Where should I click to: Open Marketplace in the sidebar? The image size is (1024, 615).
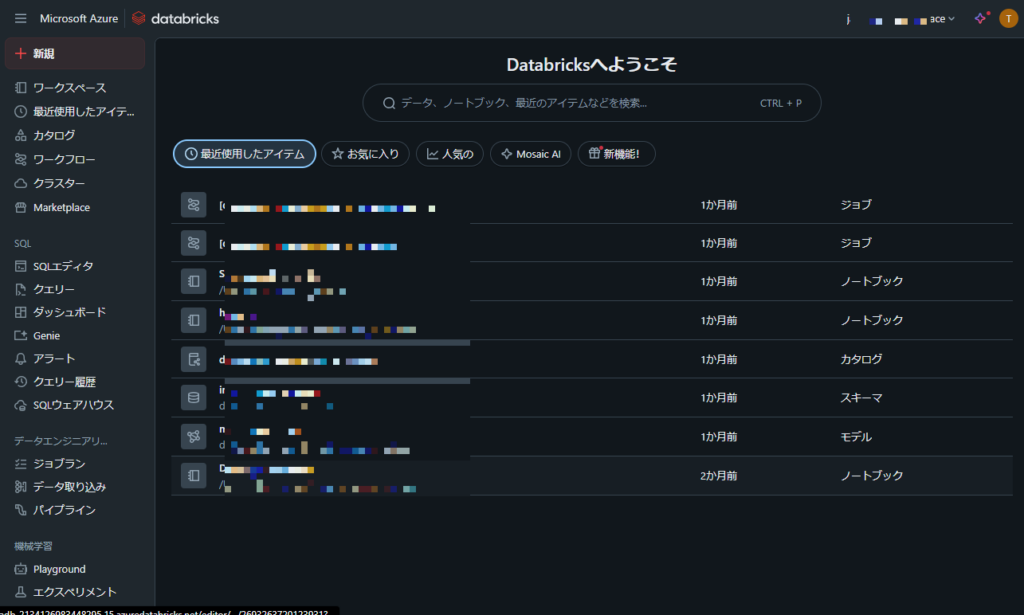[61, 208]
